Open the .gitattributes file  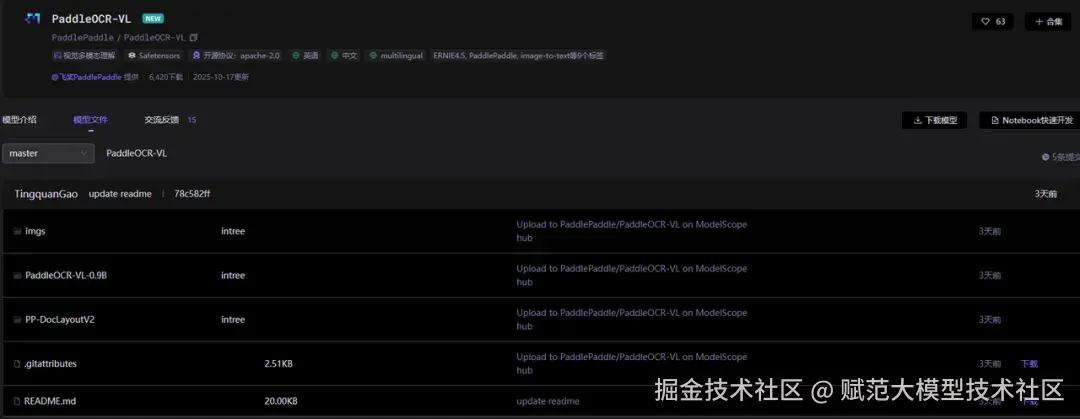pyautogui.click(x=50, y=364)
